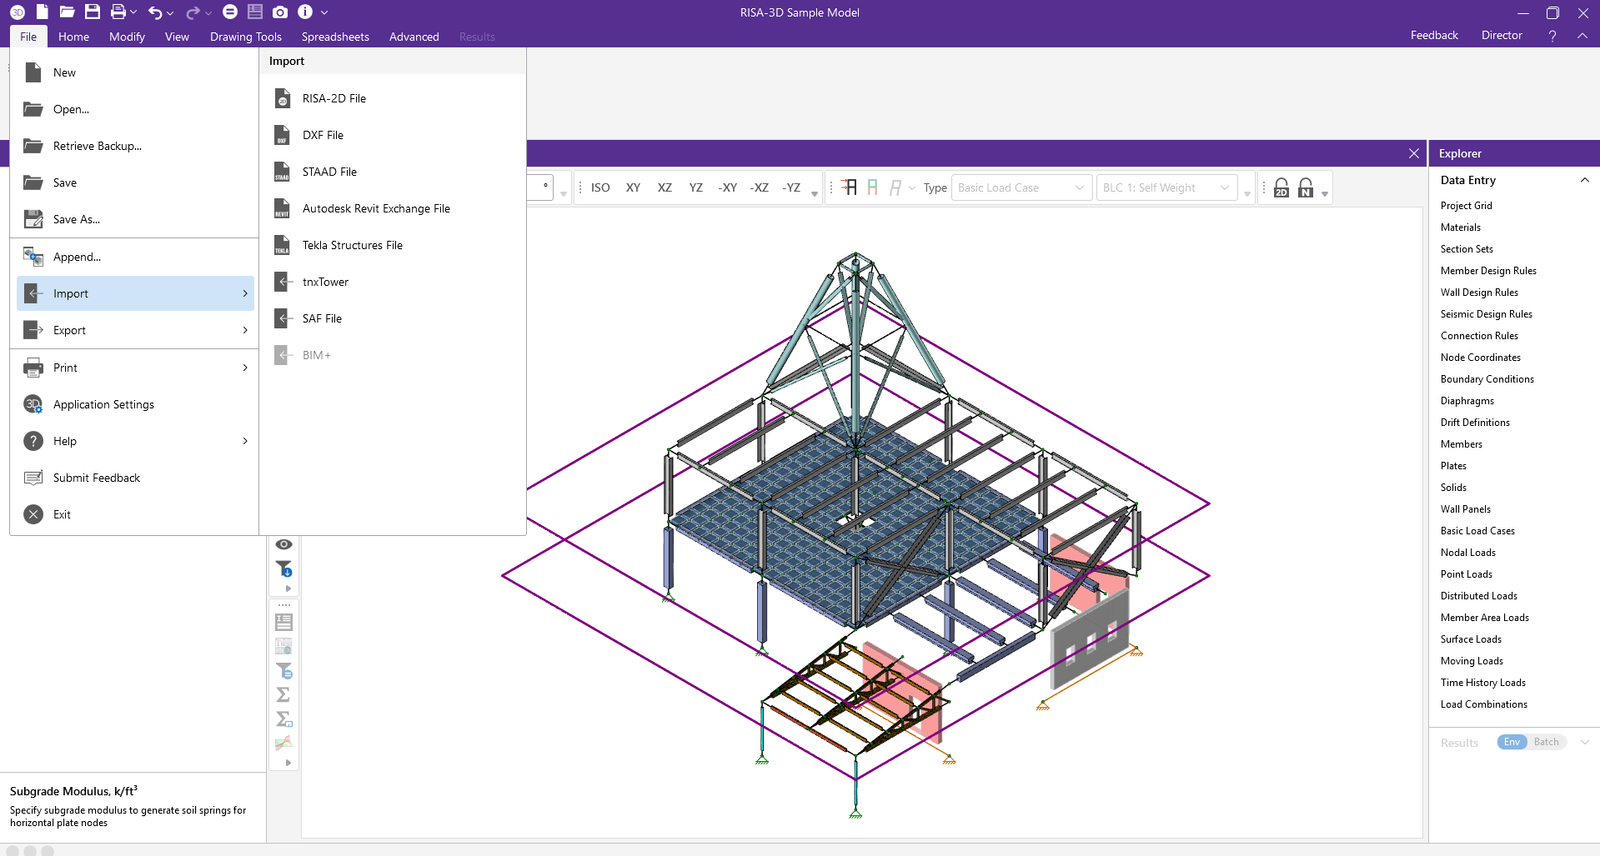Viewport: 1600px width, 856px height.
Task: Switch view to -YZ plane
Action: (x=791, y=187)
